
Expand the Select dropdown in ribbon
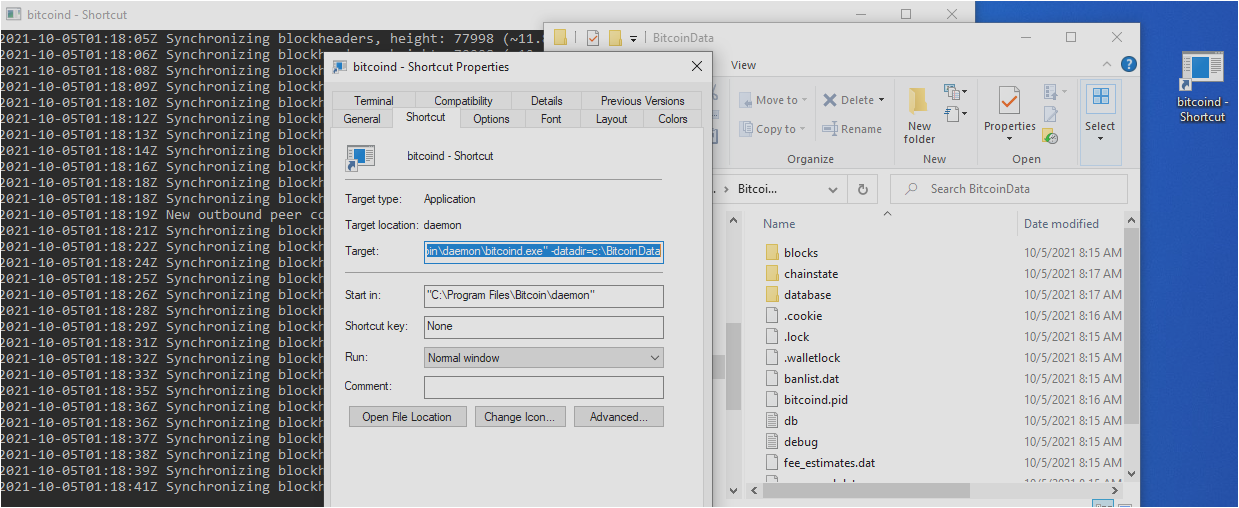[x=1100, y=139]
